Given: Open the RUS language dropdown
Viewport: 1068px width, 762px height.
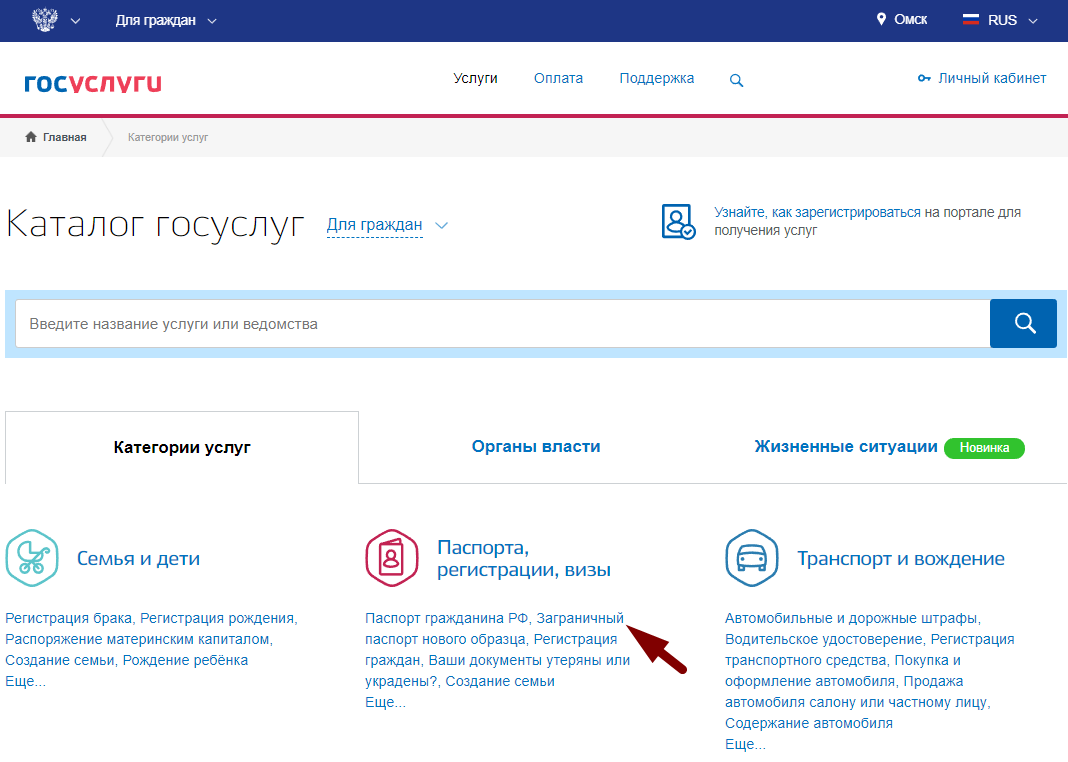Looking at the screenshot, I should (1000, 20).
